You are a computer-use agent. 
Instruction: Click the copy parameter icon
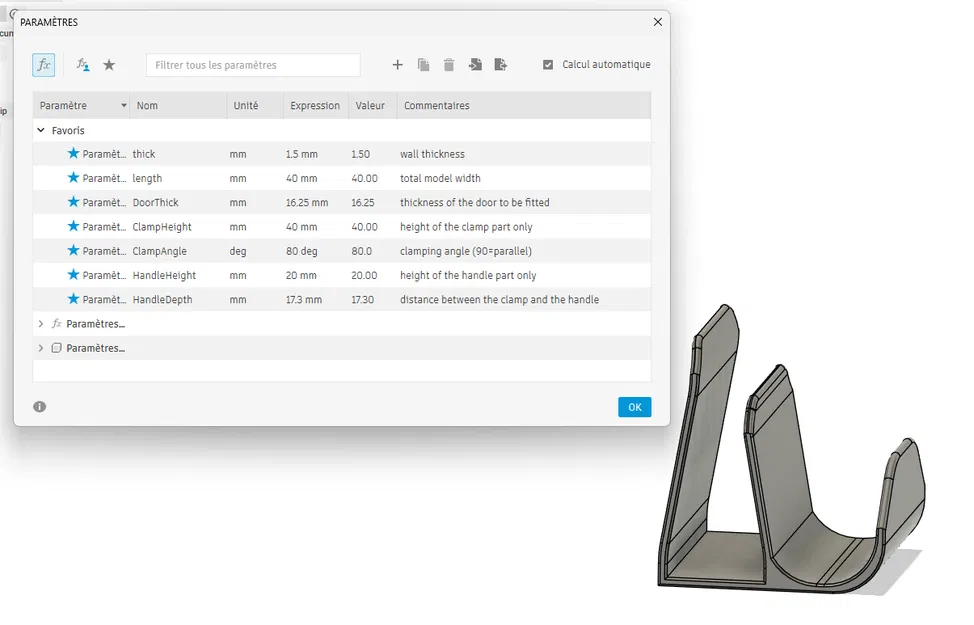point(423,65)
